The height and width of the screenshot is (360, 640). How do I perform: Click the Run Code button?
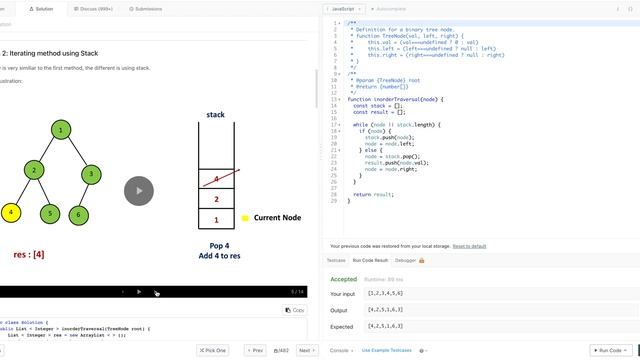click(x=611, y=350)
